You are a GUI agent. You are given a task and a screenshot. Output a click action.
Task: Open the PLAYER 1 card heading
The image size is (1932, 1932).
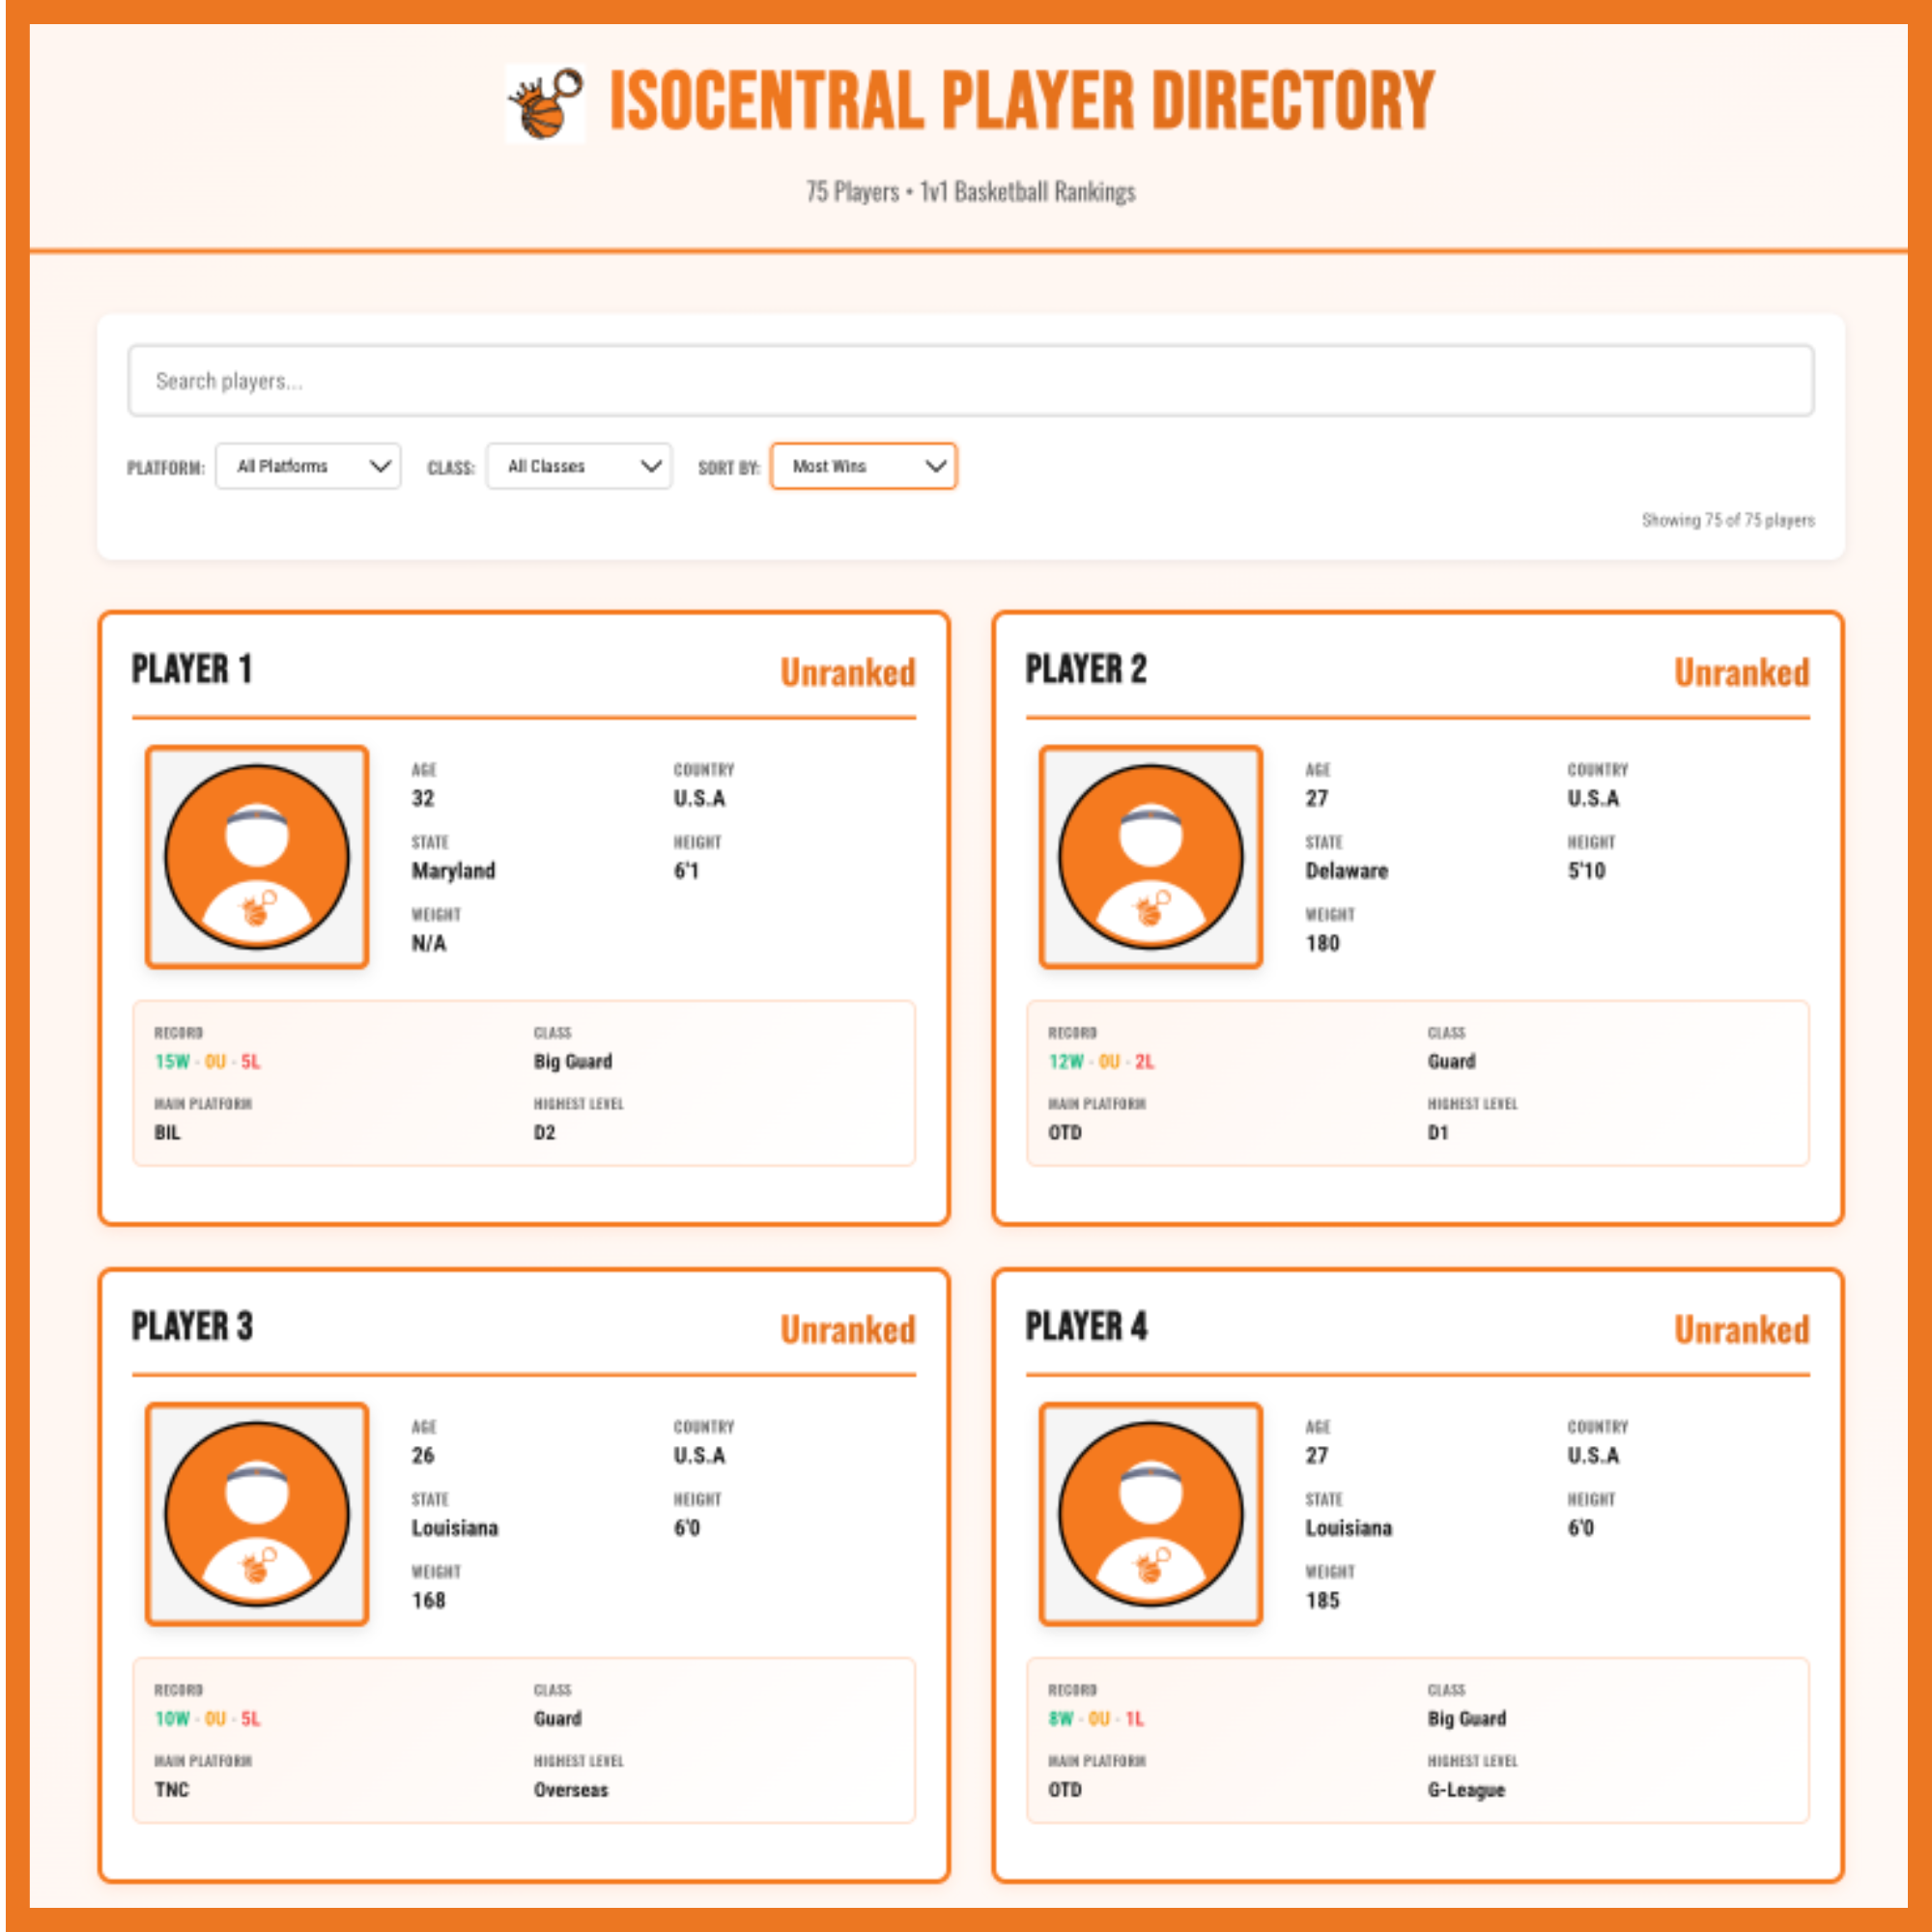192,669
